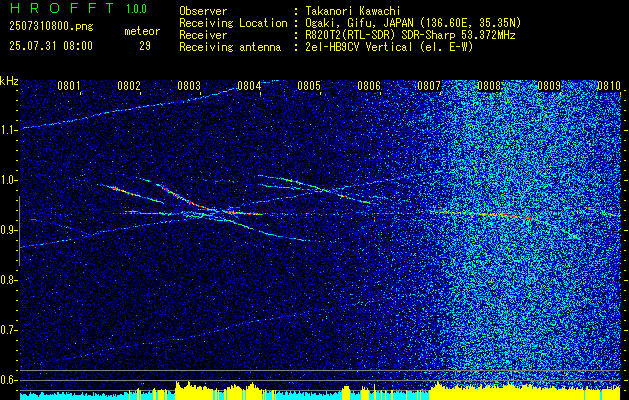Click the date 25.07.31 08:00
The height and width of the screenshot is (400, 629).
point(51,46)
